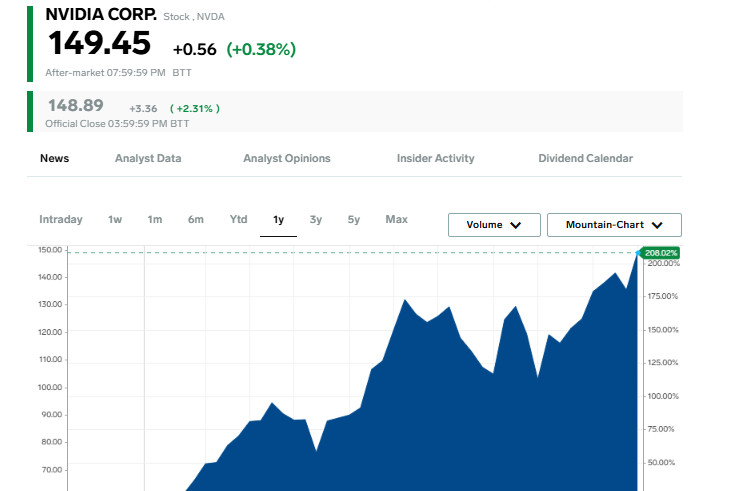
Task: Click the latest data point marker on chart
Action: click(x=638, y=253)
